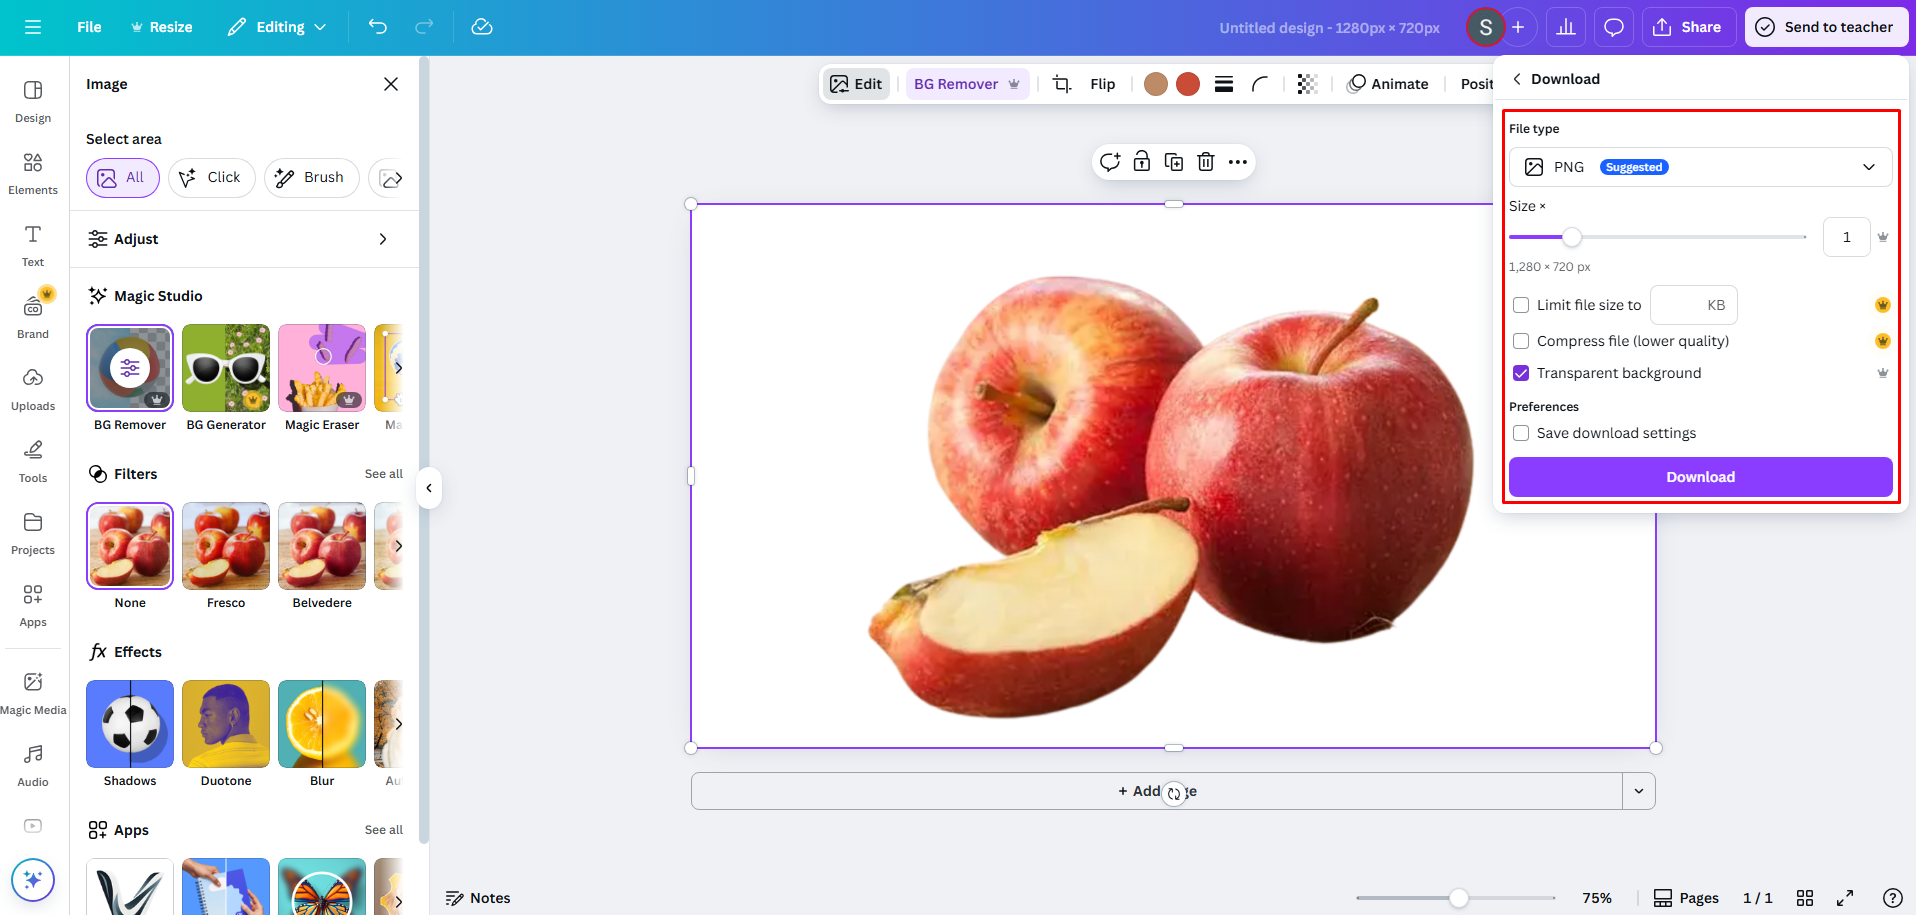The image size is (1916, 915).
Task: Click the Redo arrow icon
Action: (424, 27)
